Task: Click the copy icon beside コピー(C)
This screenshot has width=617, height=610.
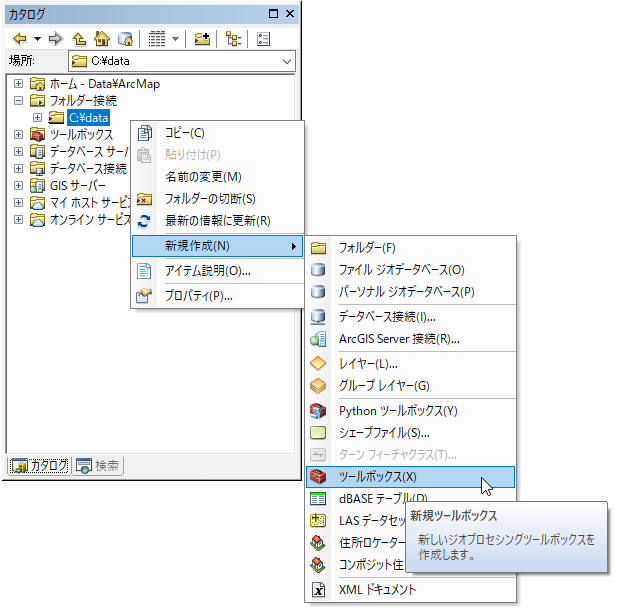Action: coord(144,133)
